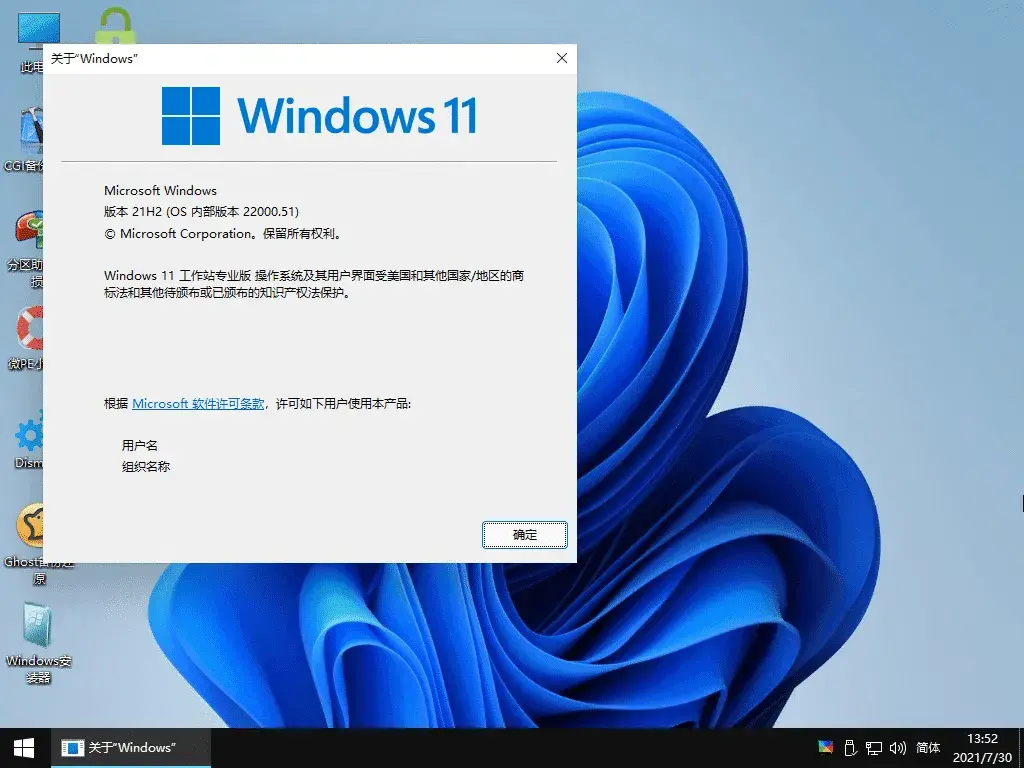
Task: Click the colorful tray icon
Action: point(825,747)
